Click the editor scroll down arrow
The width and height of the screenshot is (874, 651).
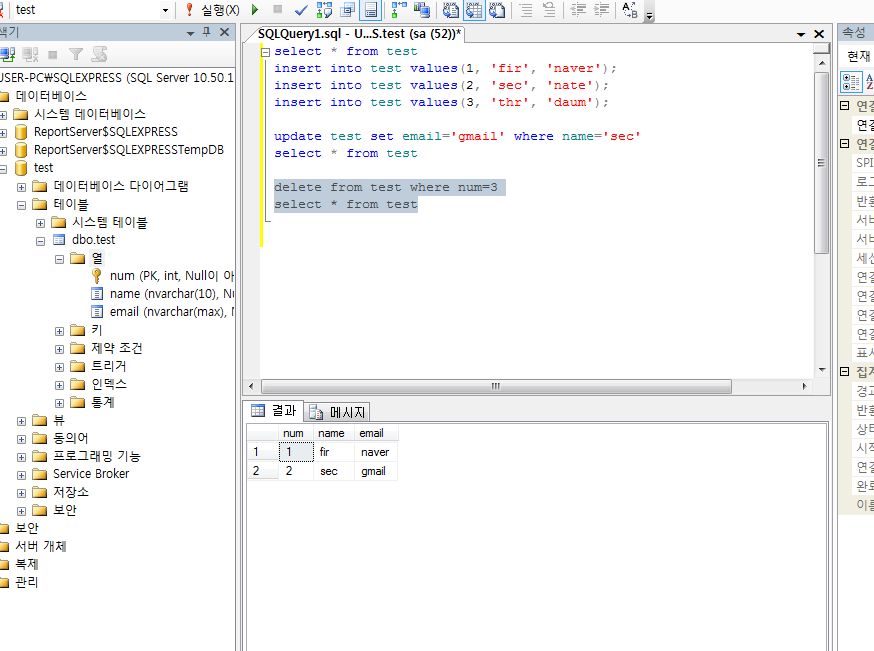coord(822,370)
